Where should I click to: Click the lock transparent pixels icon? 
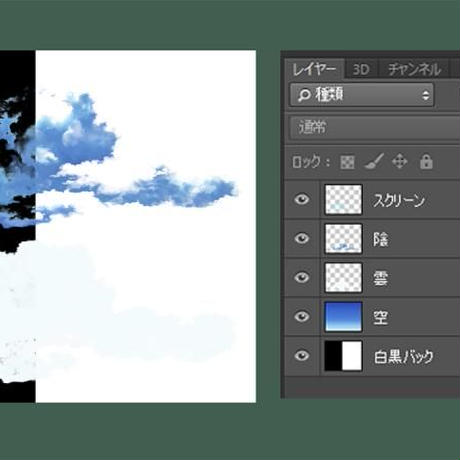[x=347, y=162]
